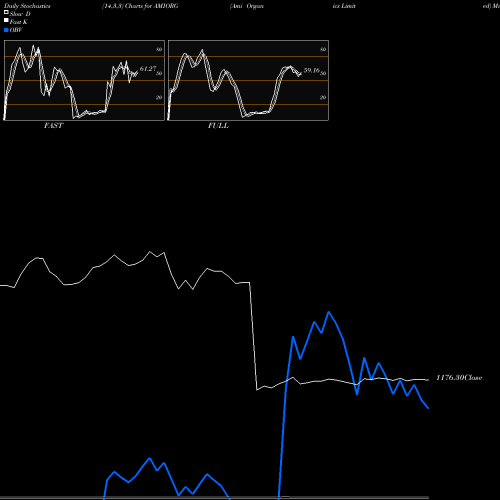Click the Slow D legend swatch
This screenshot has width=500, height=500.
click(6, 13)
